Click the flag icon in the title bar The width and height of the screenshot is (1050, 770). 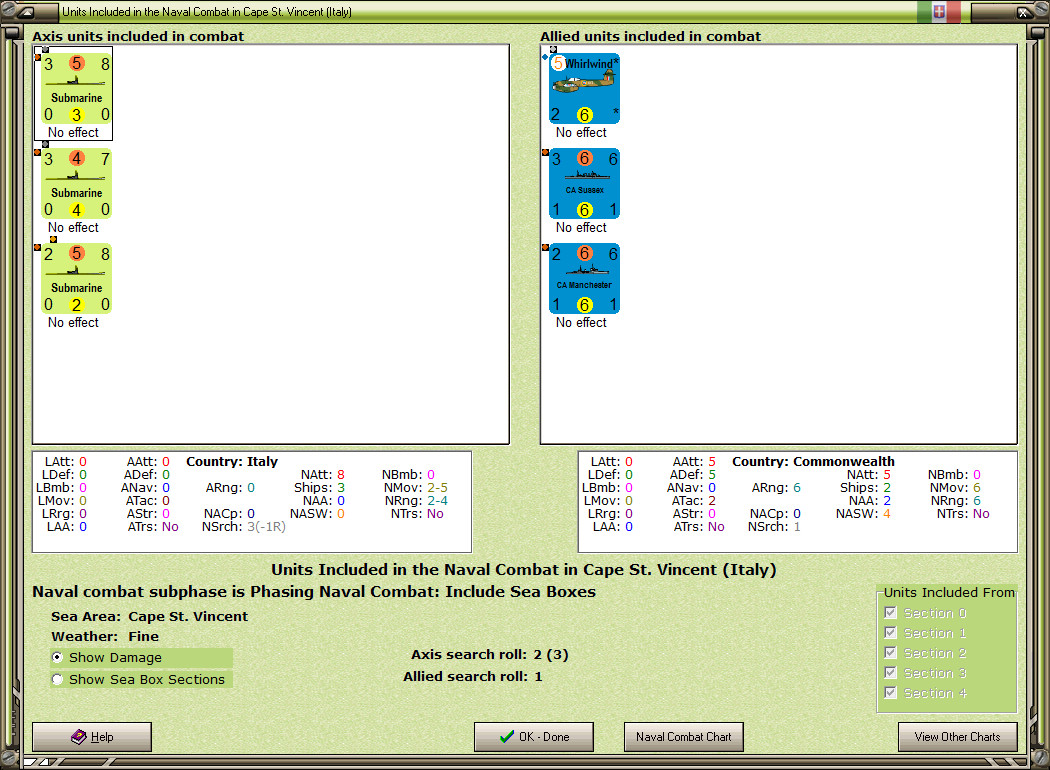point(939,11)
